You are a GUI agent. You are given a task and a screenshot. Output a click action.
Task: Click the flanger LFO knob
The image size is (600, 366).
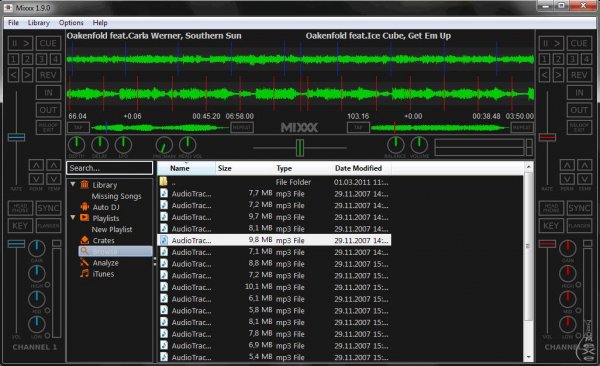123,145
